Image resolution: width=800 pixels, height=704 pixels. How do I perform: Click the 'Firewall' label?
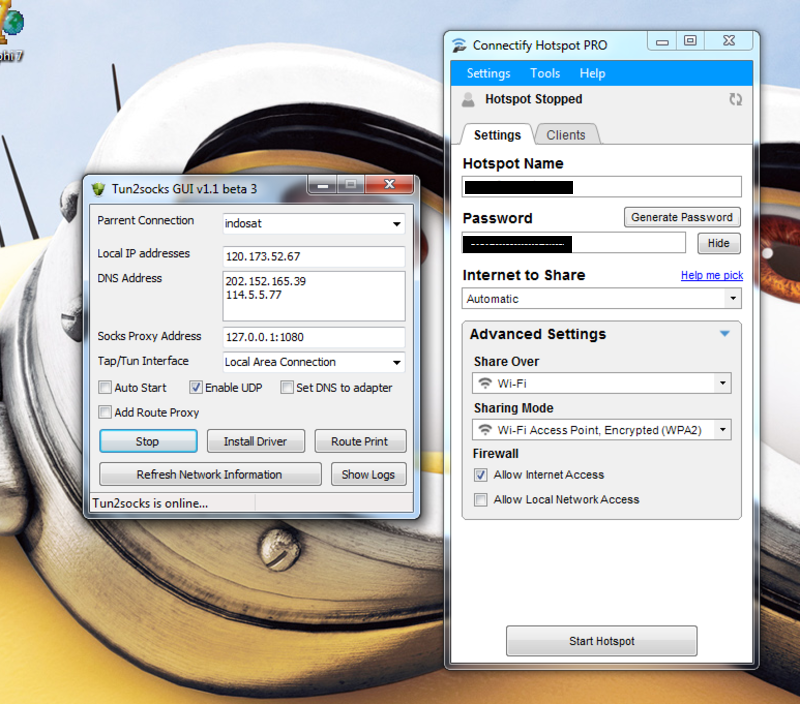click(495, 454)
